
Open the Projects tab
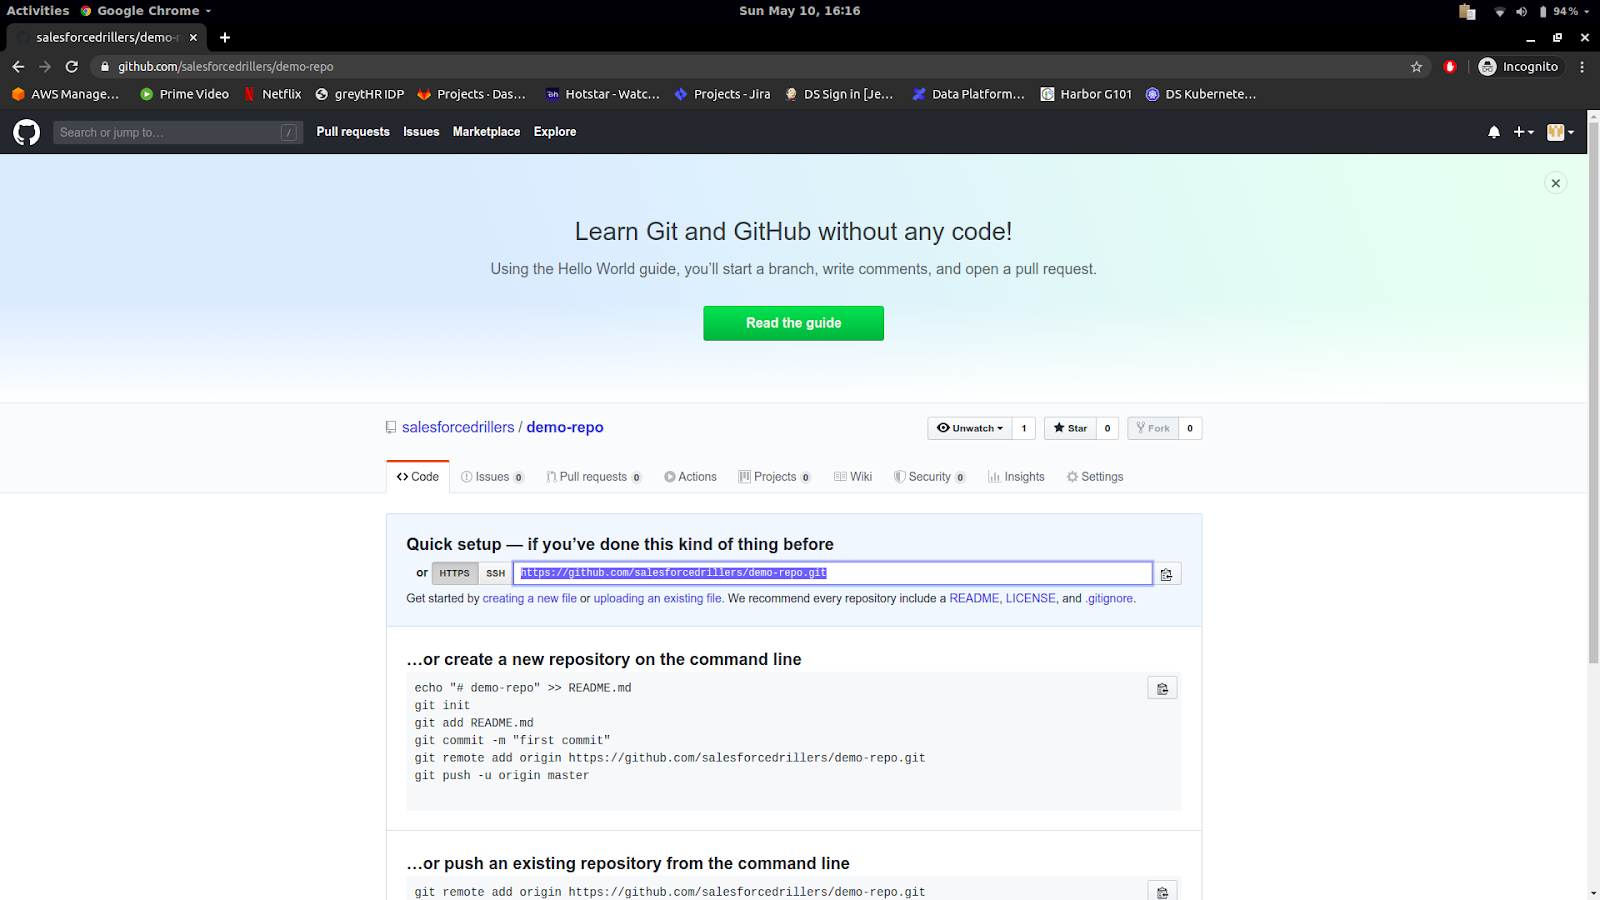pyautogui.click(x=775, y=477)
